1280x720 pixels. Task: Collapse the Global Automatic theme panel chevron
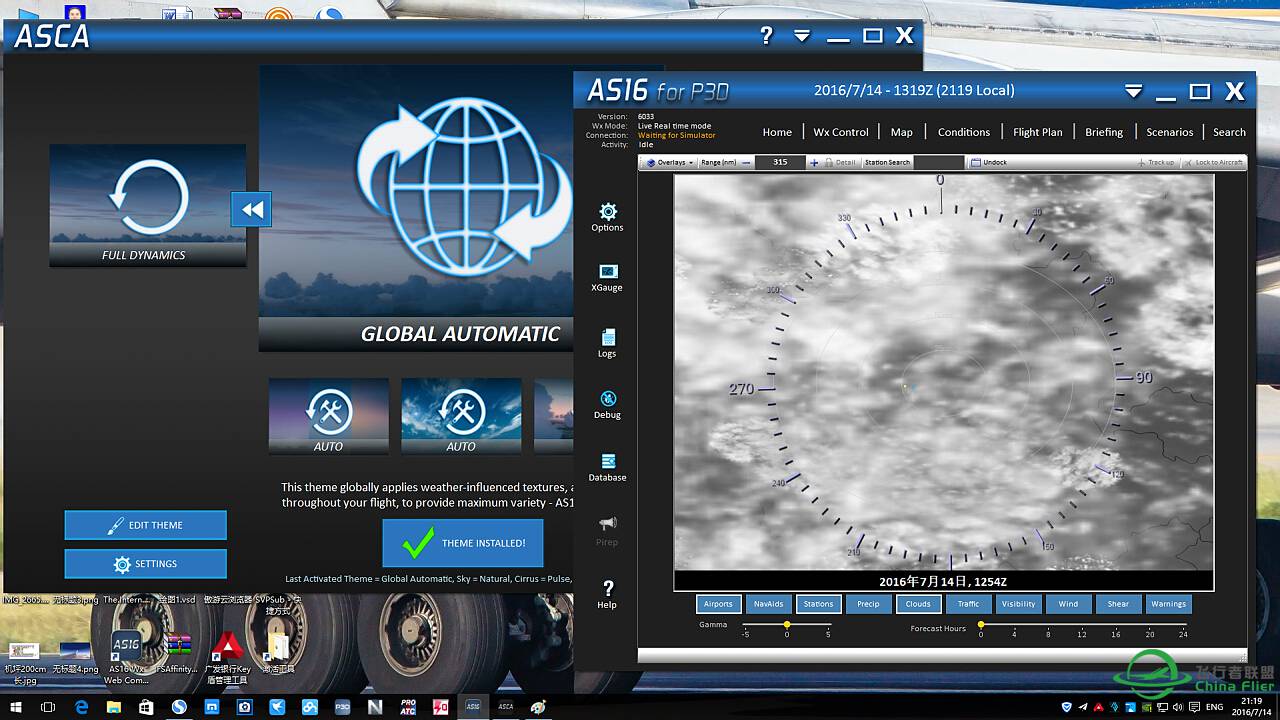(x=251, y=209)
